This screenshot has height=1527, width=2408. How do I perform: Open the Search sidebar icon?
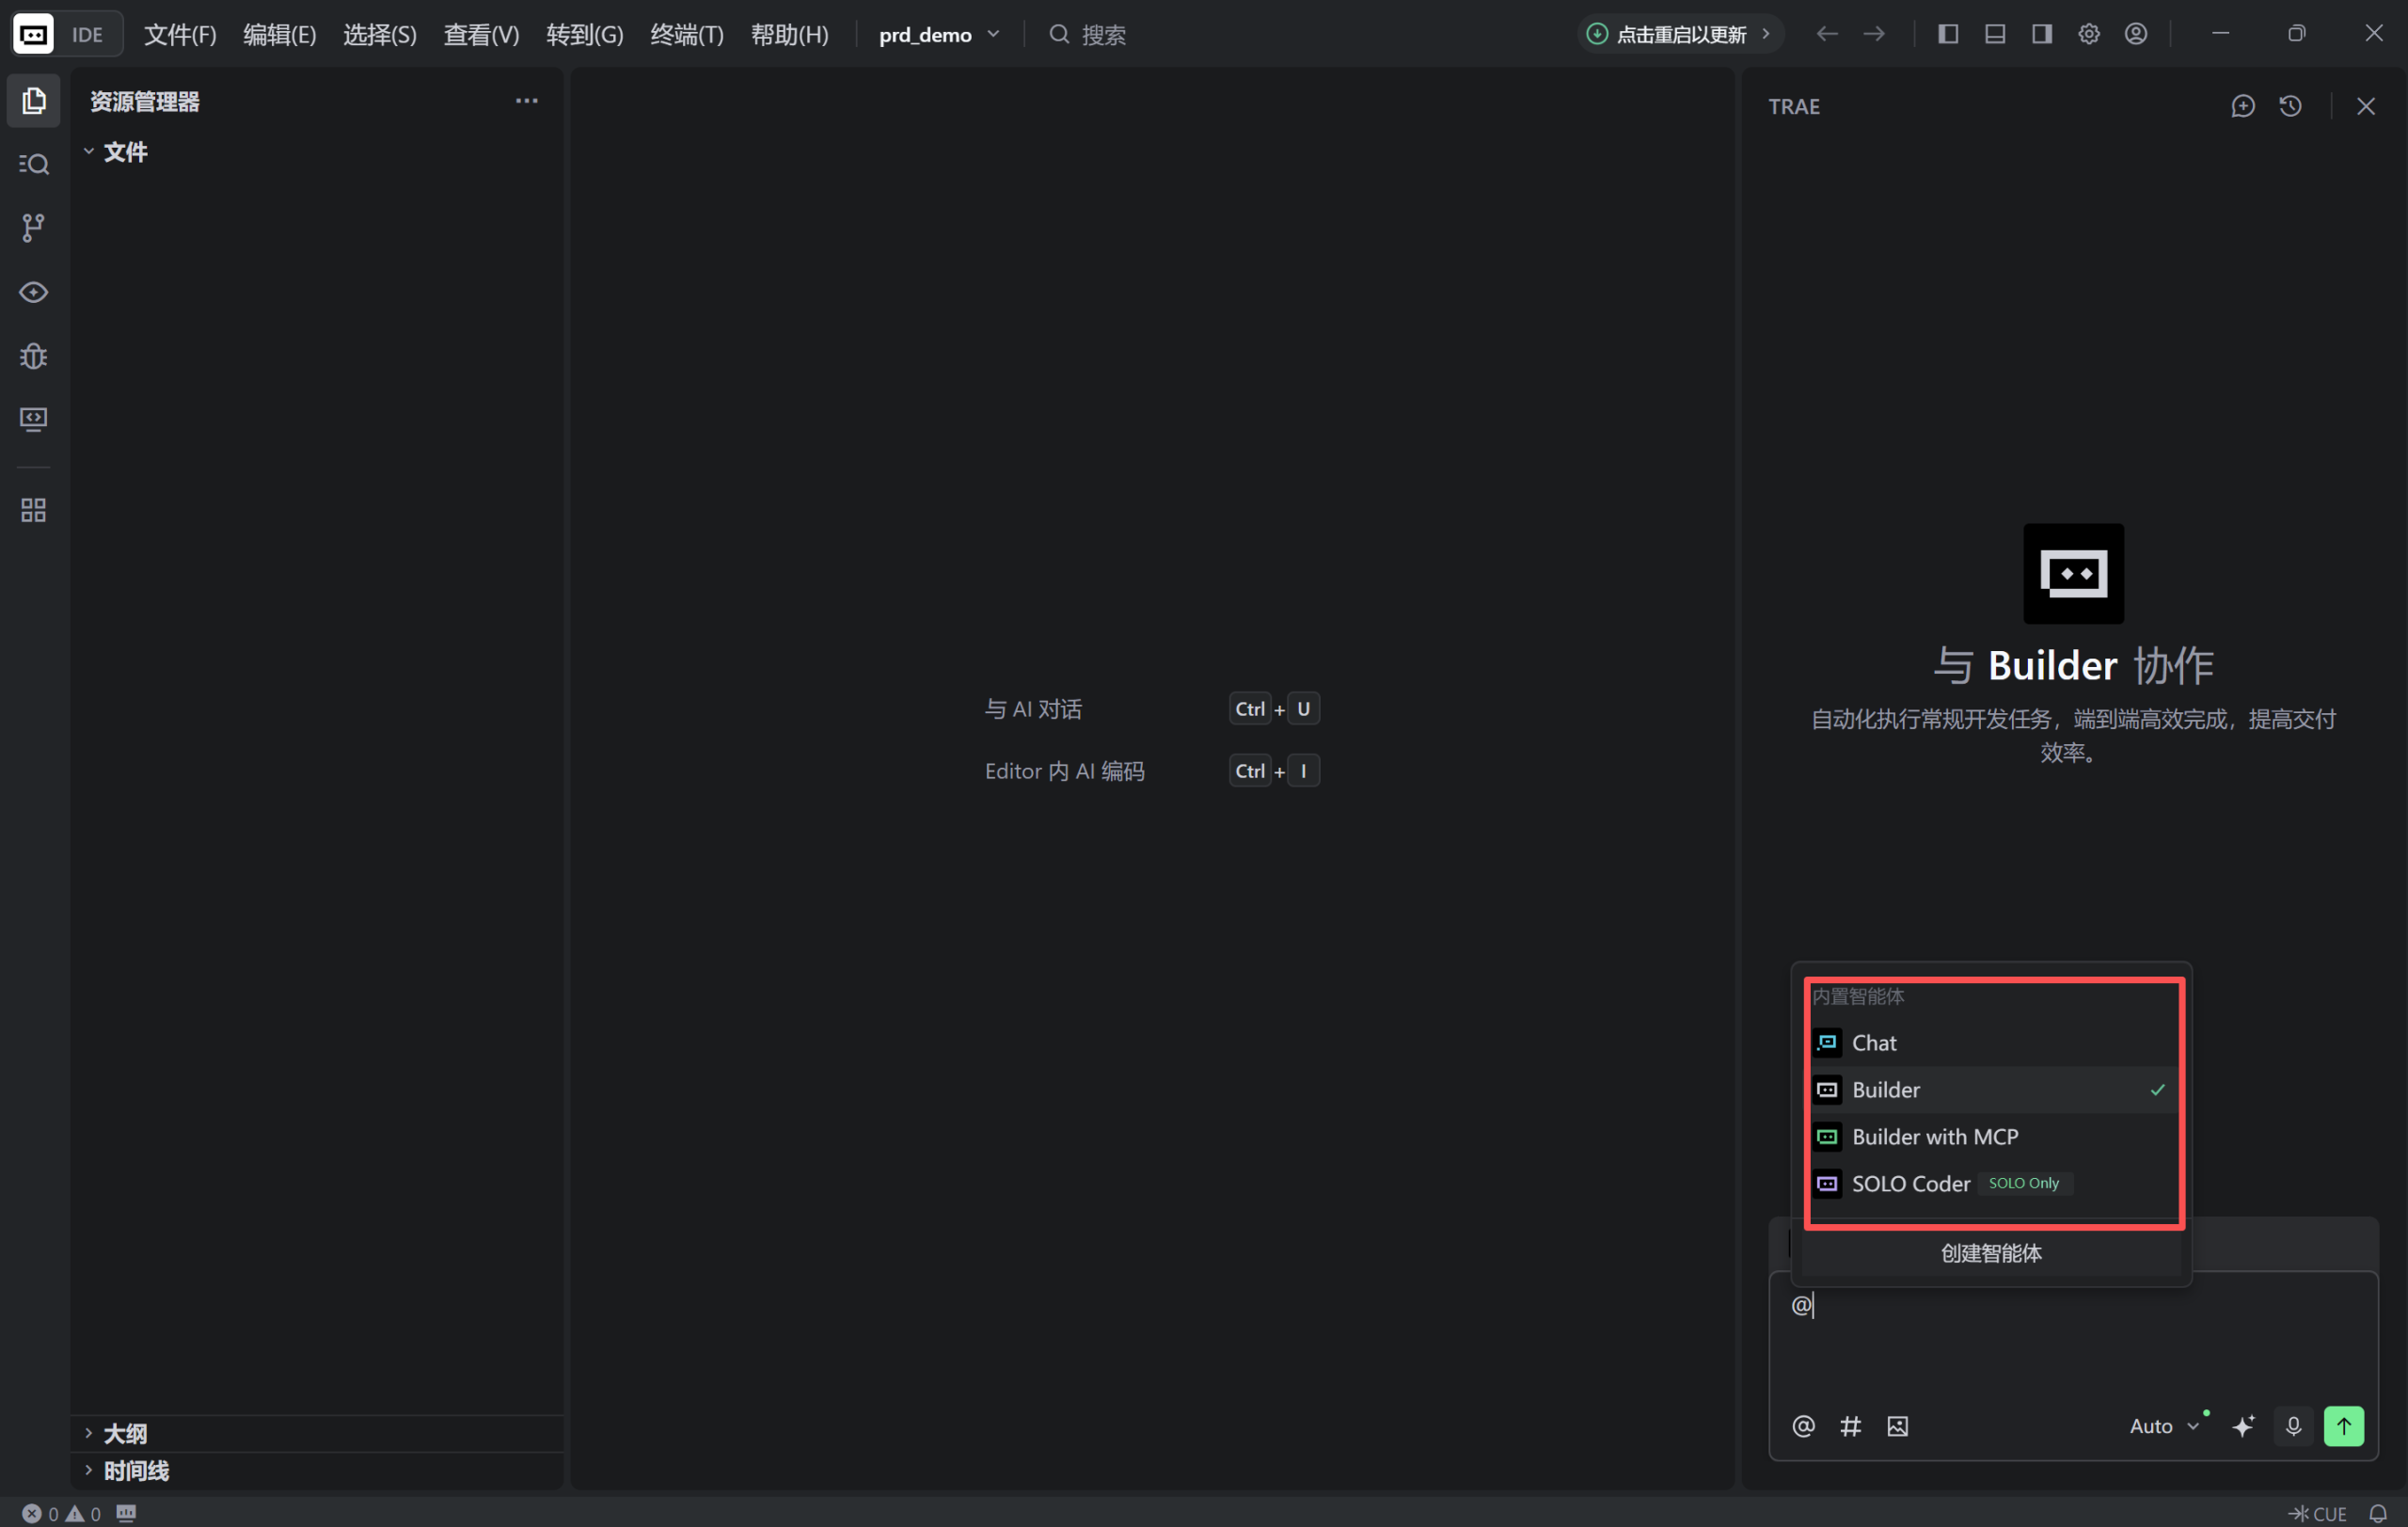pyautogui.click(x=33, y=164)
